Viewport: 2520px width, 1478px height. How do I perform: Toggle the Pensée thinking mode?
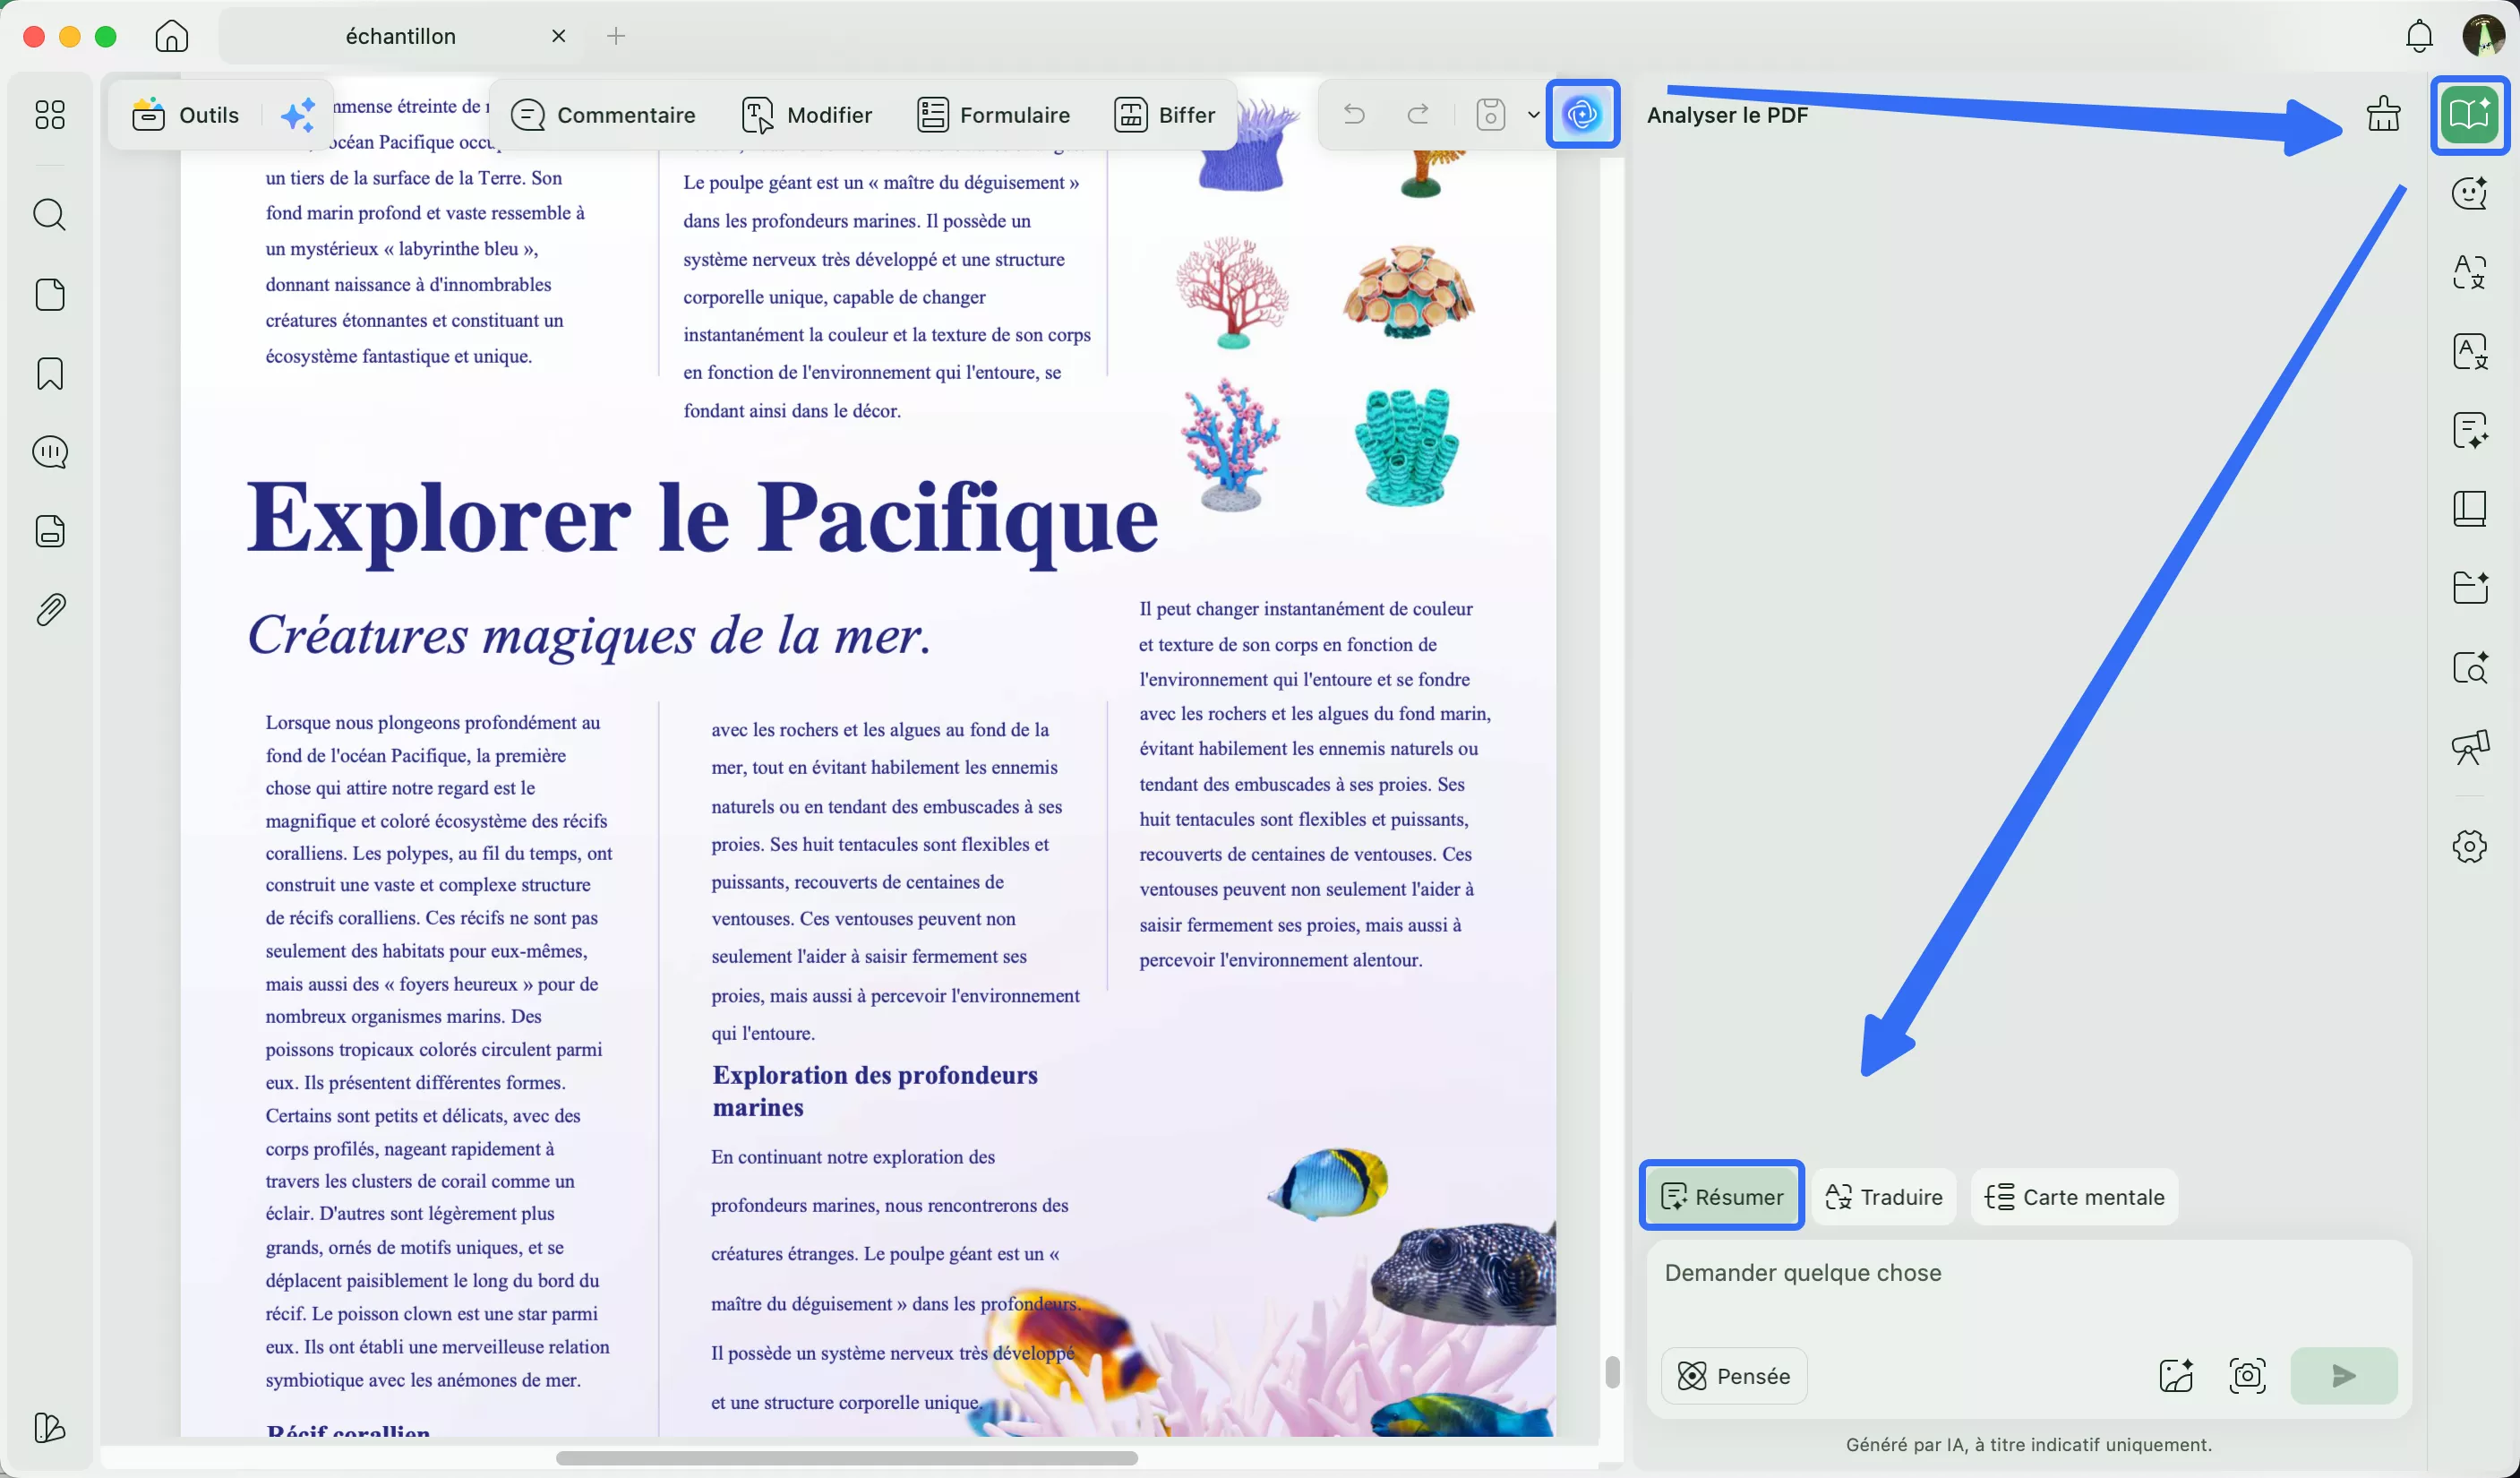(1734, 1376)
